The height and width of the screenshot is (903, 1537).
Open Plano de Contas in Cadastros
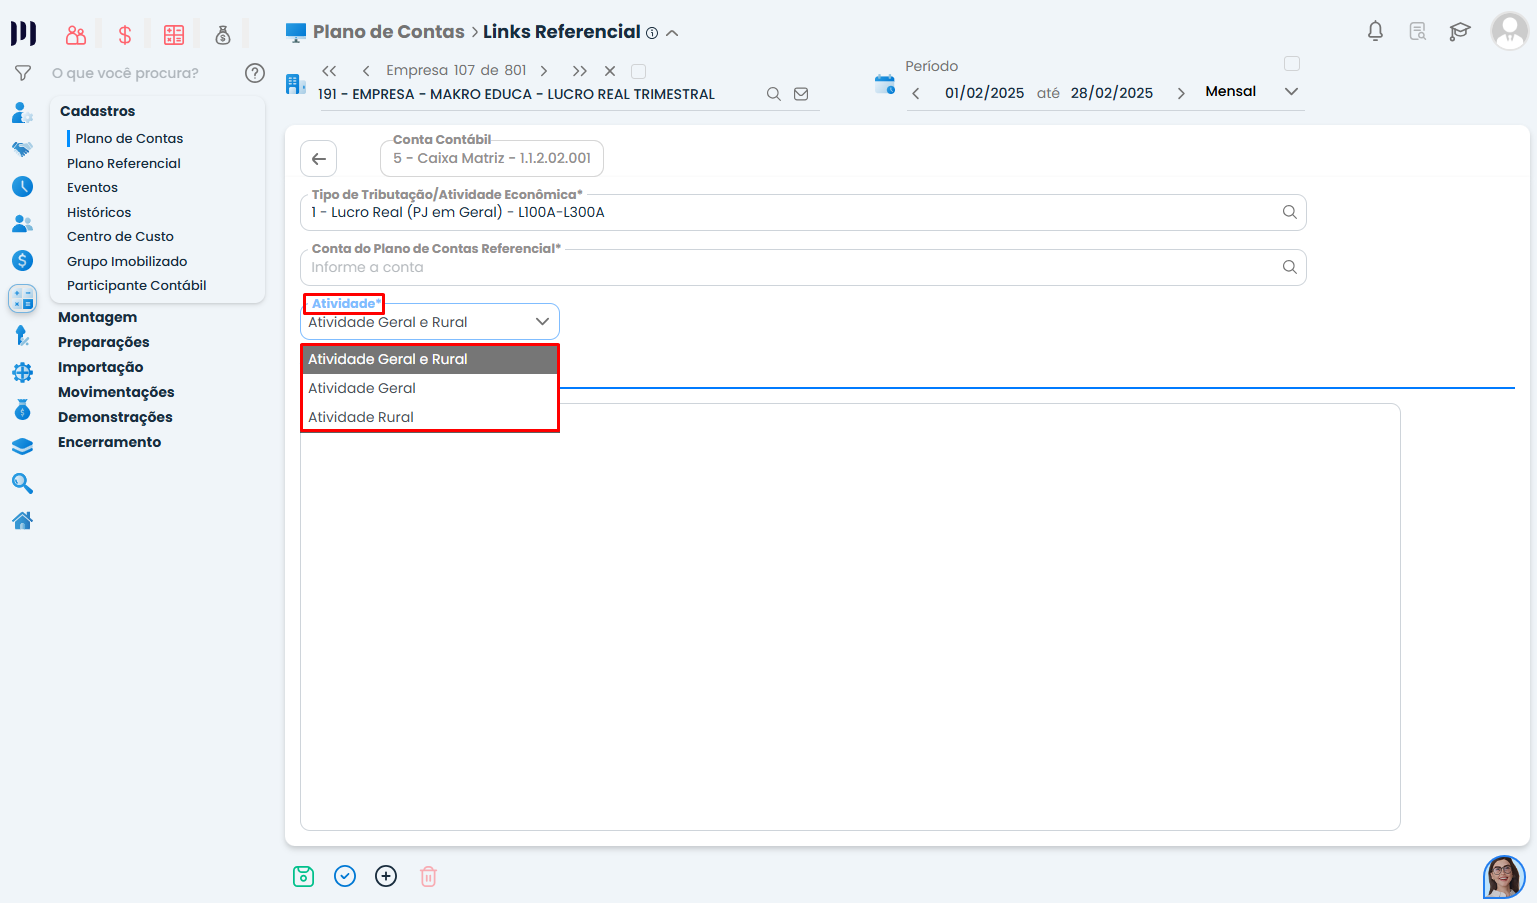[x=129, y=139]
